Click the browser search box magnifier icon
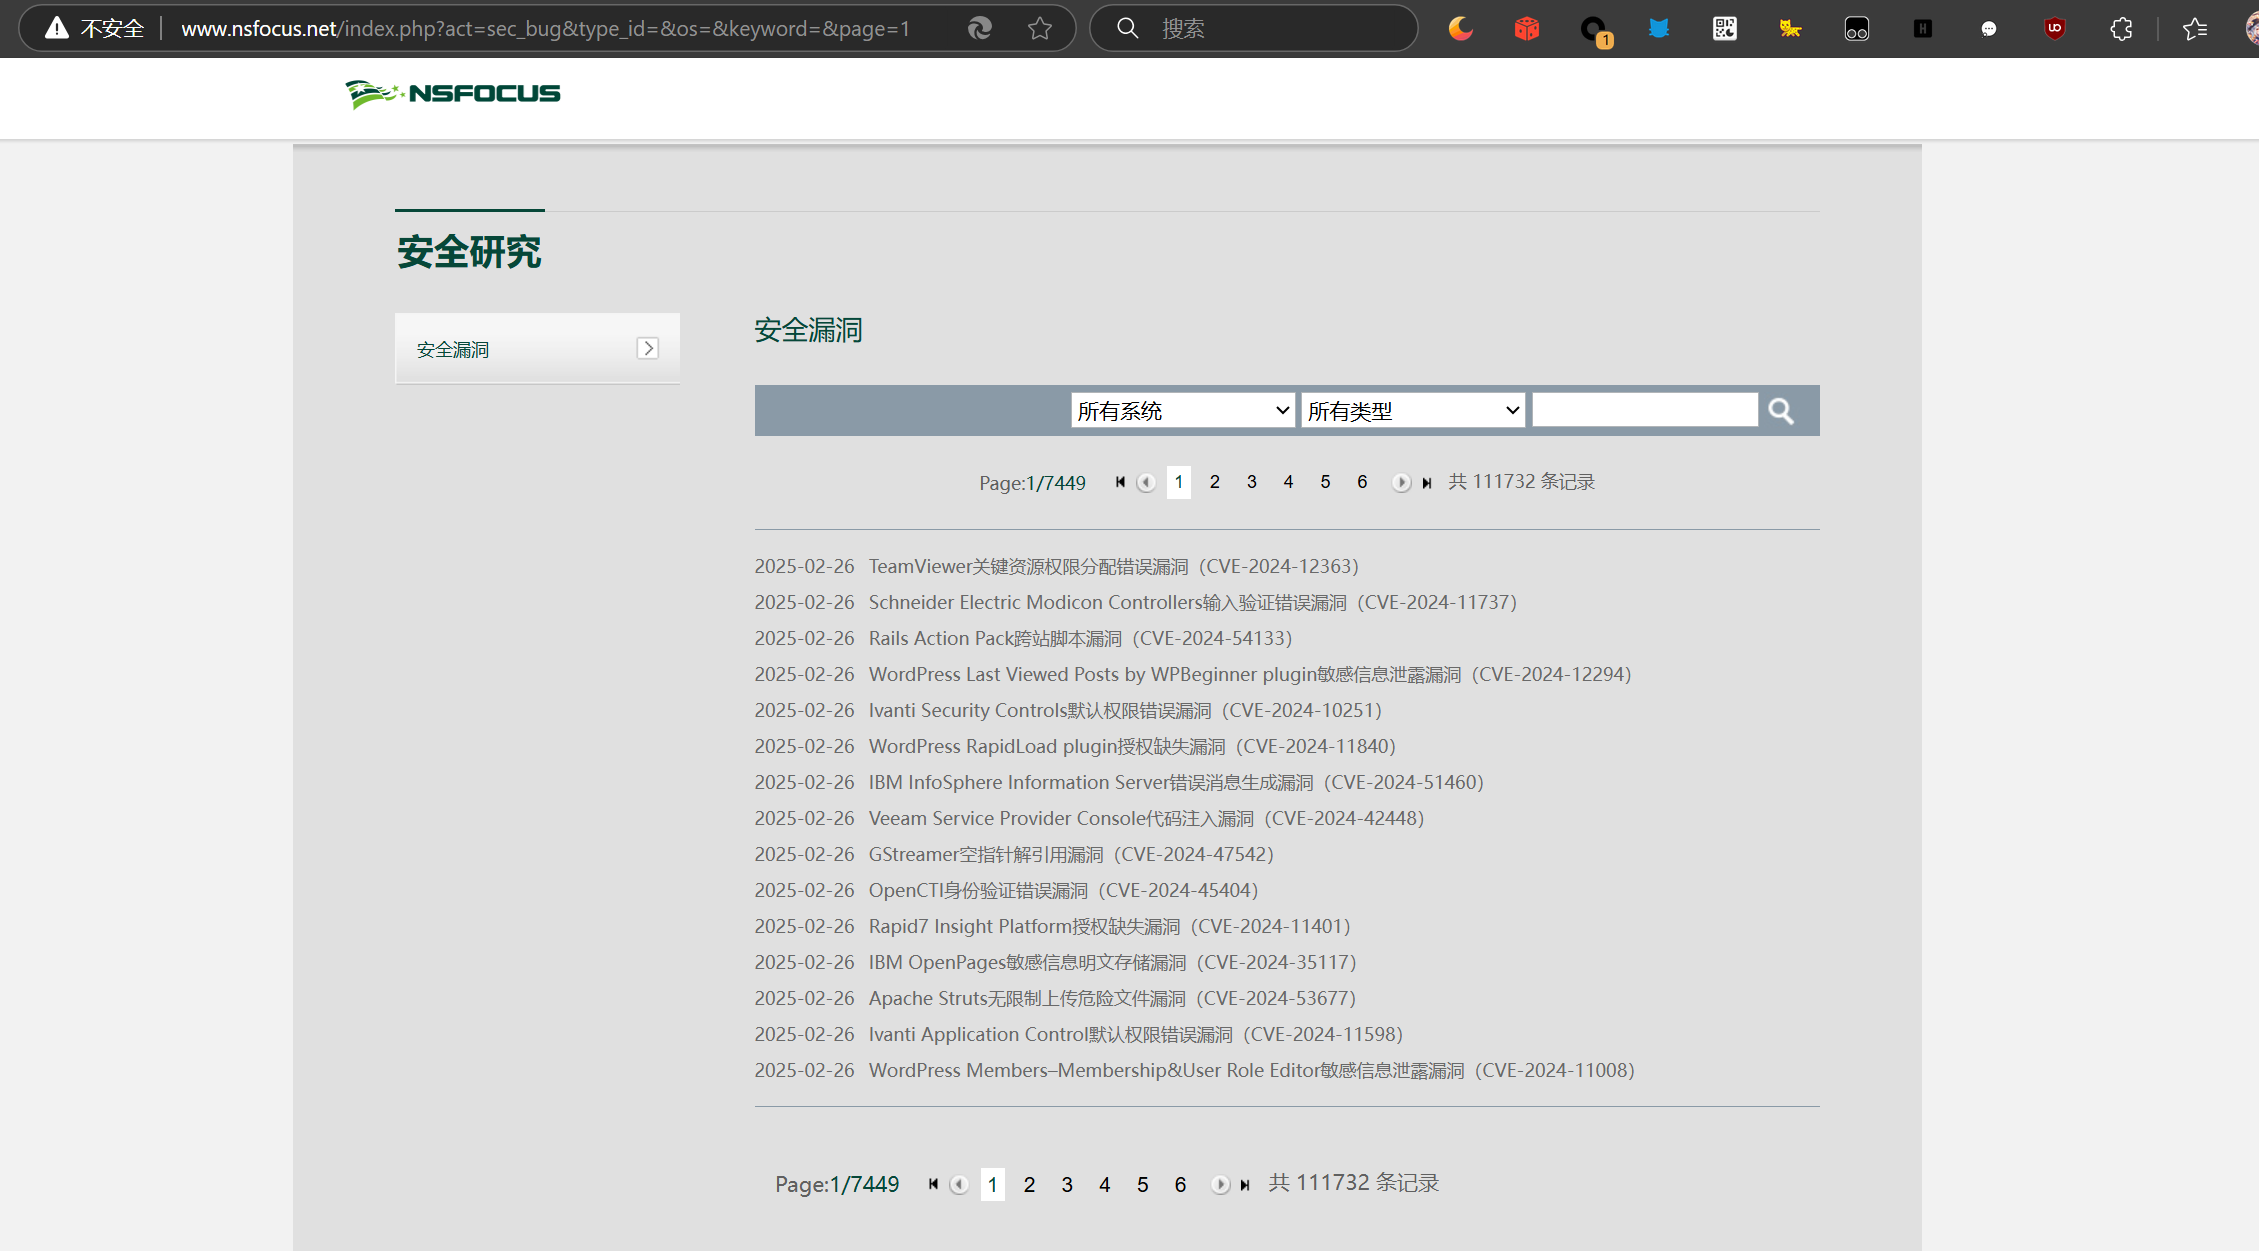2259x1251 pixels. (1128, 28)
